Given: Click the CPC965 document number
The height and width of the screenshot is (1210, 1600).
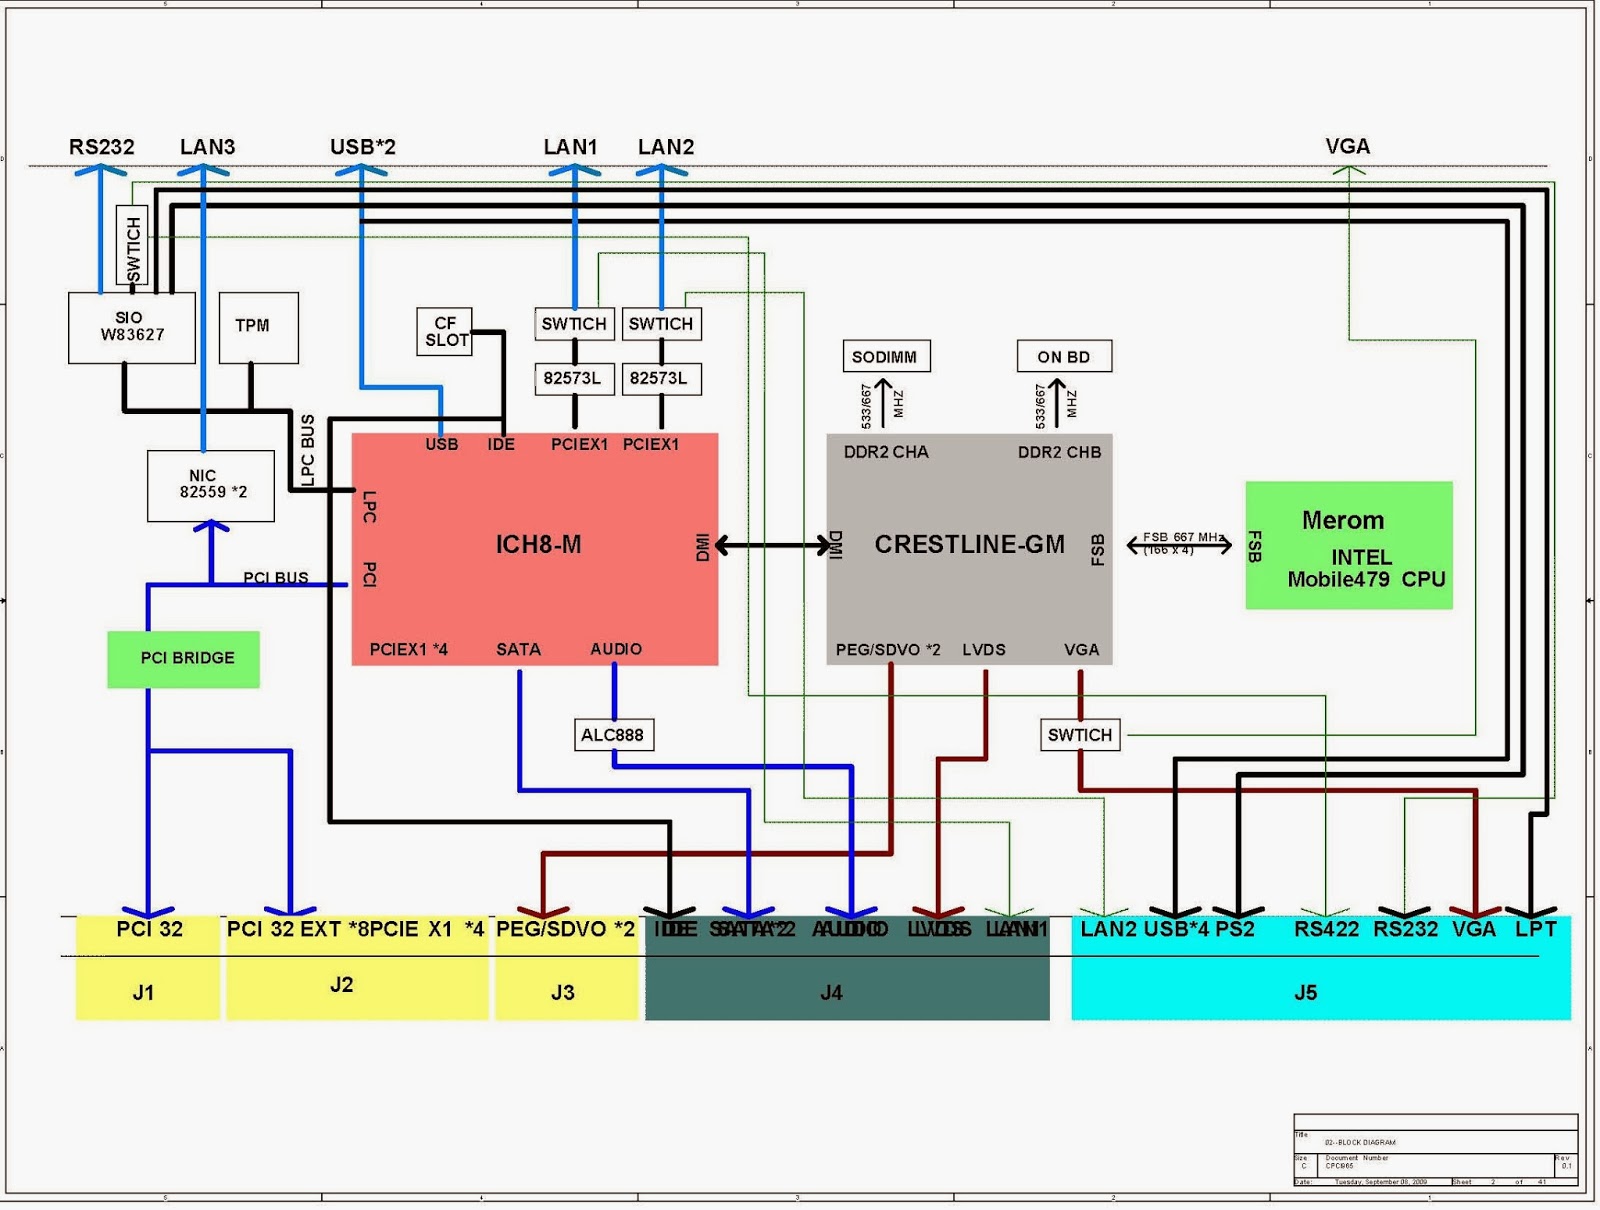Looking at the screenshot, I should tap(1340, 1166).
